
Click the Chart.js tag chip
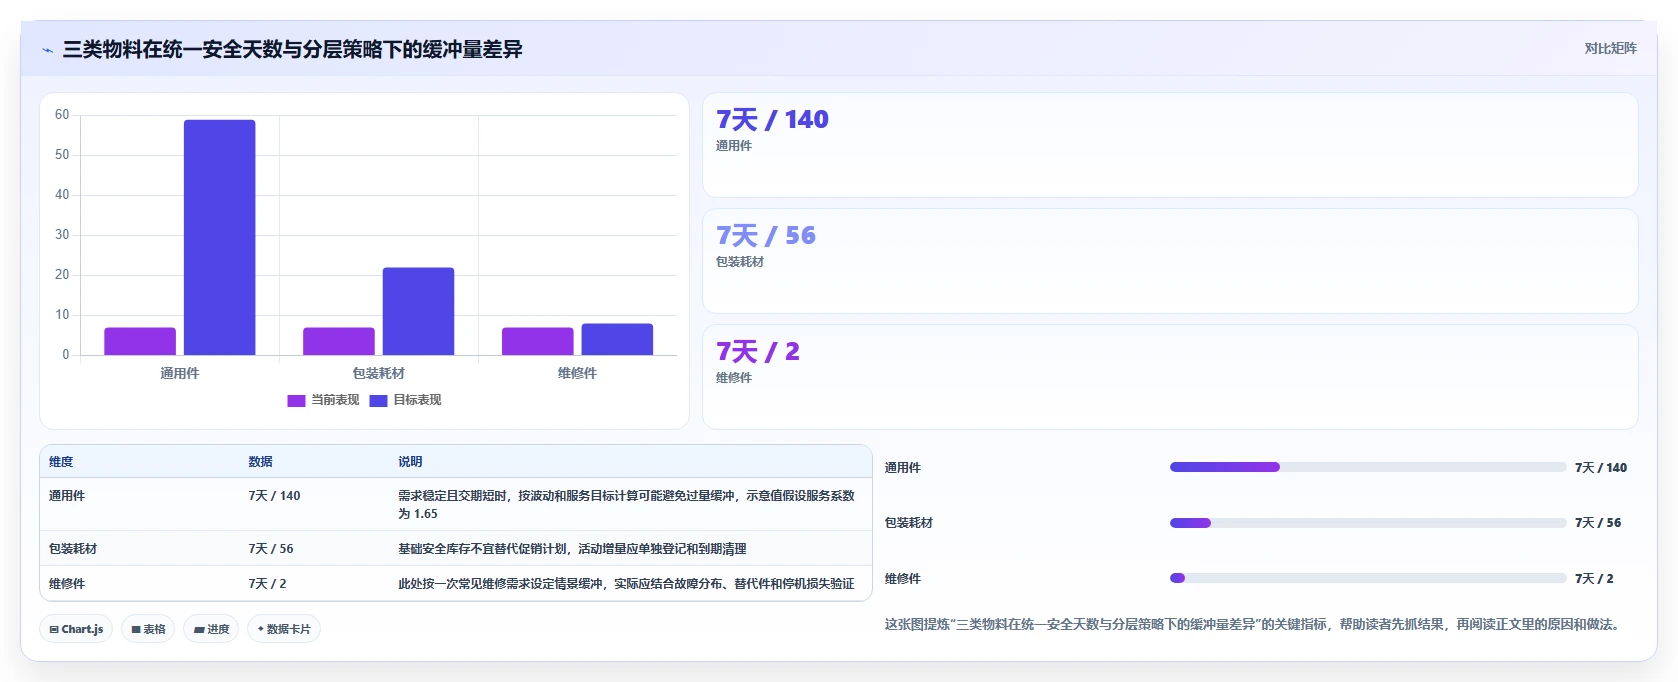76,629
